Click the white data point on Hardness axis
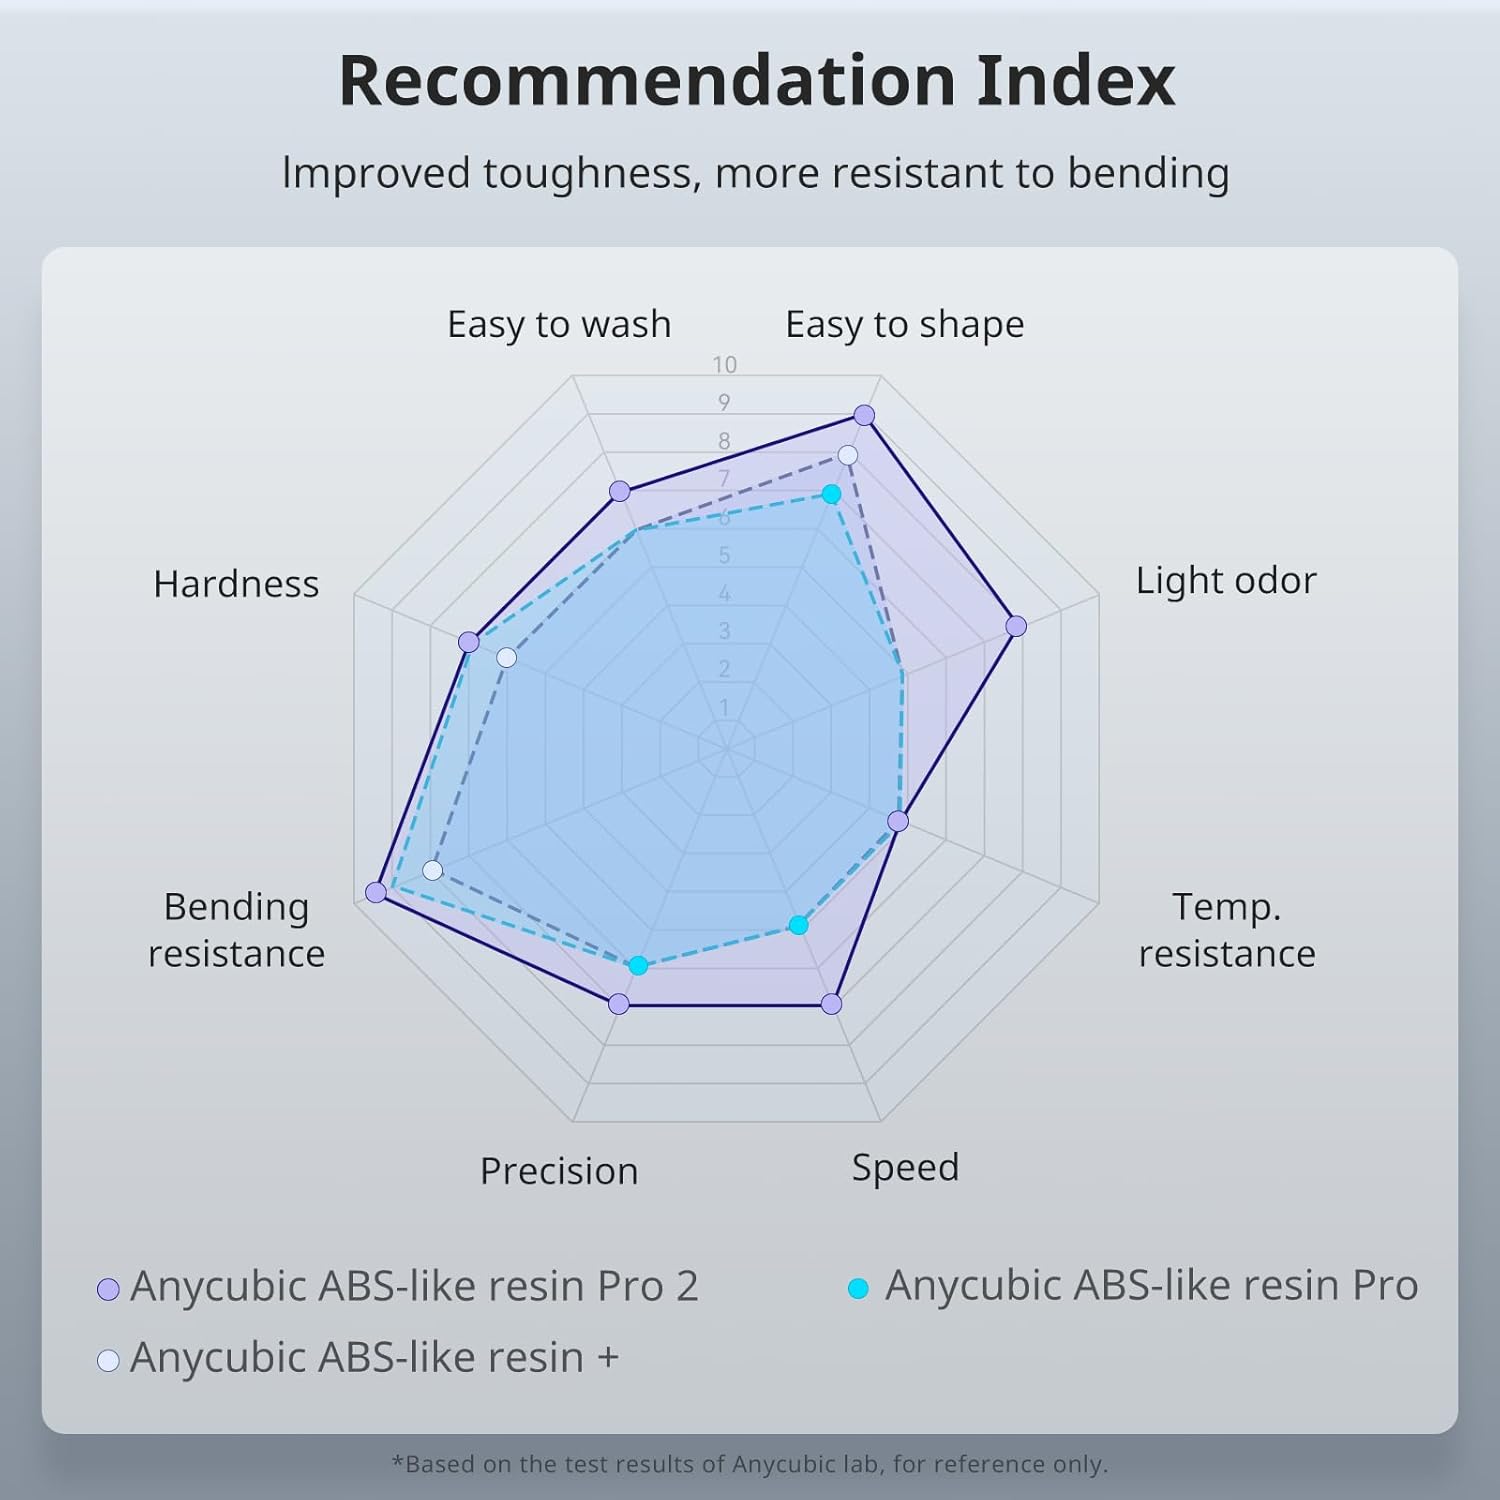This screenshot has width=1500, height=1500. pyautogui.click(x=507, y=657)
